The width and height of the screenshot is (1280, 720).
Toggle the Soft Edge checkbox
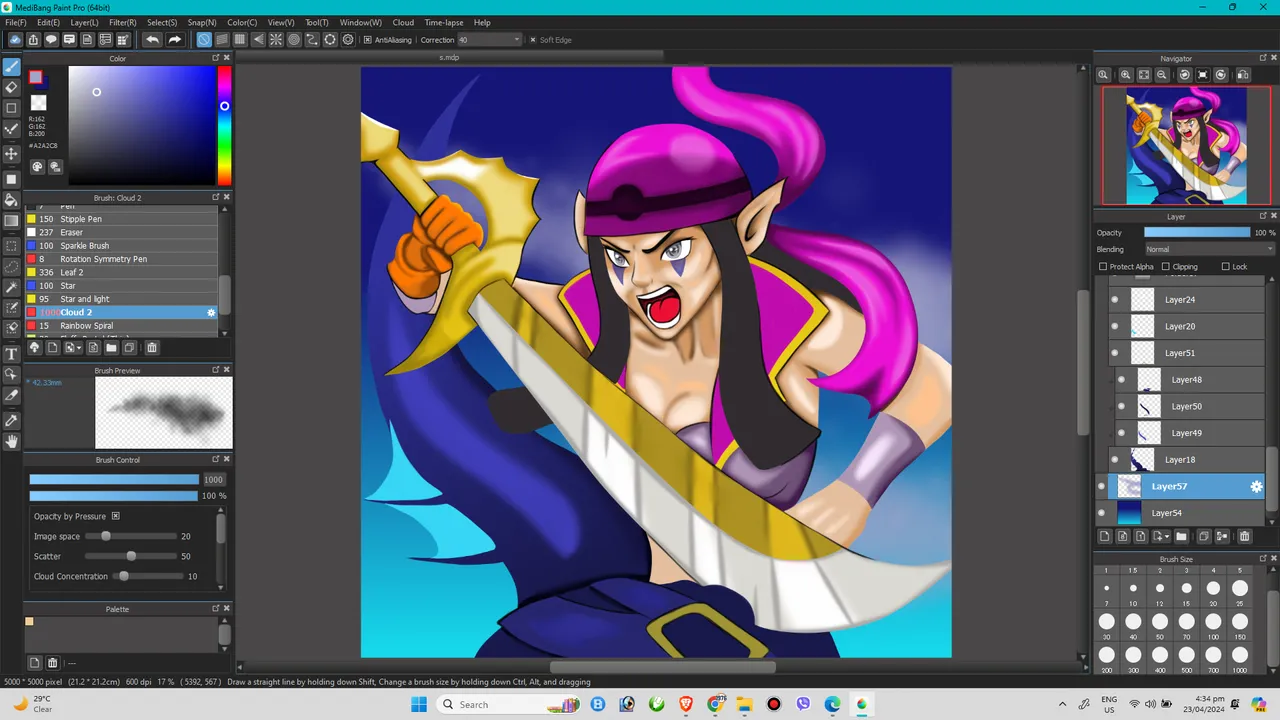point(533,40)
